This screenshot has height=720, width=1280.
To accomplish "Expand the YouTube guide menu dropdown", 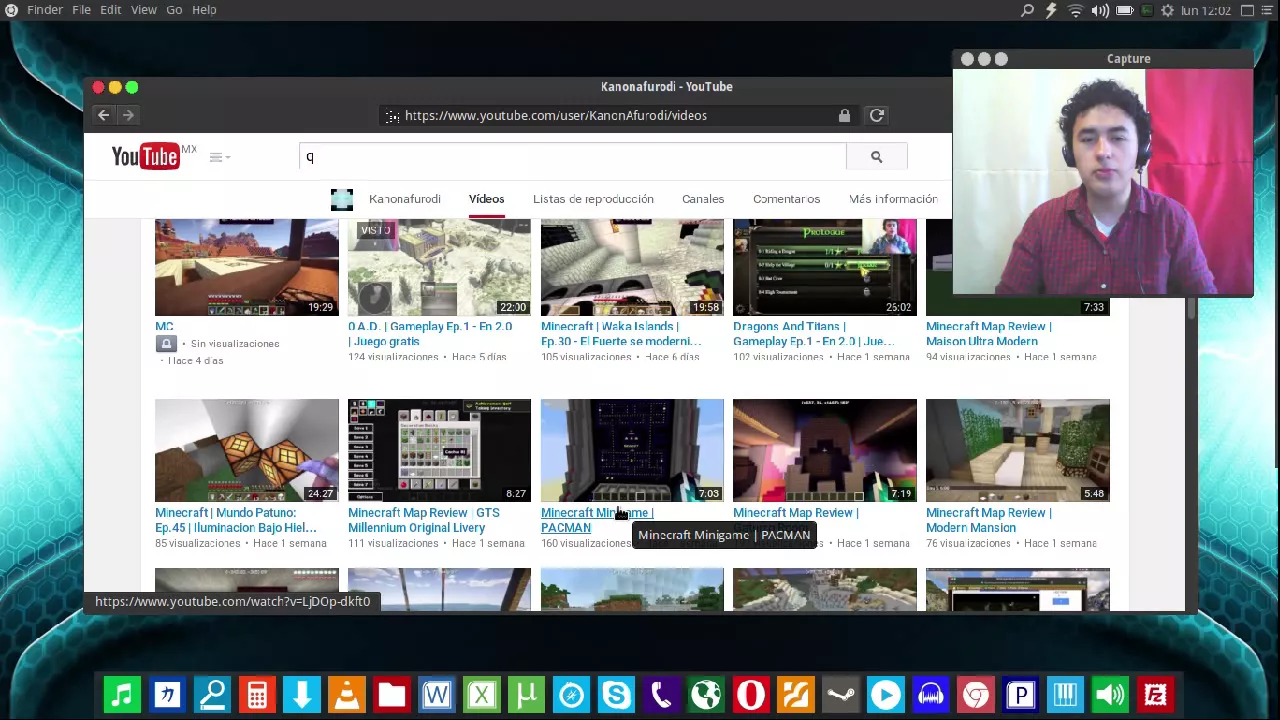I will (x=220, y=157).
